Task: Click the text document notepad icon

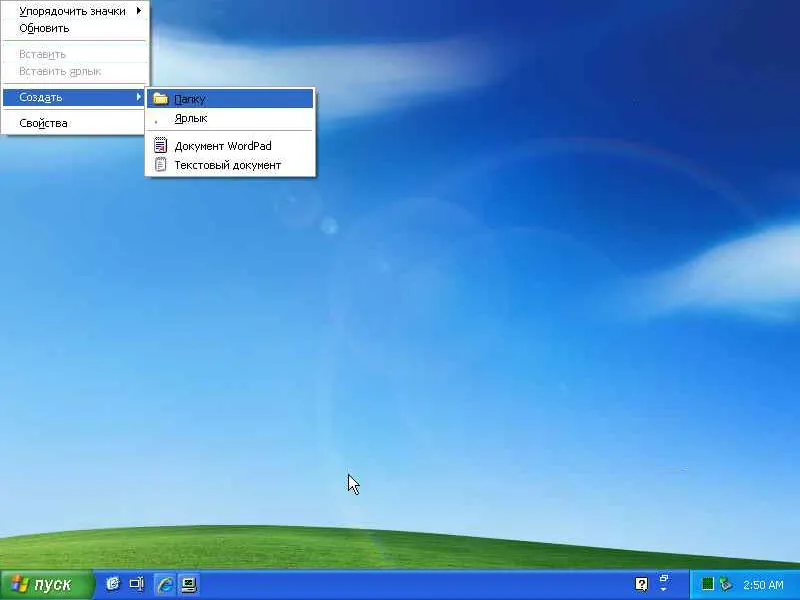Action: coord(160,165)
